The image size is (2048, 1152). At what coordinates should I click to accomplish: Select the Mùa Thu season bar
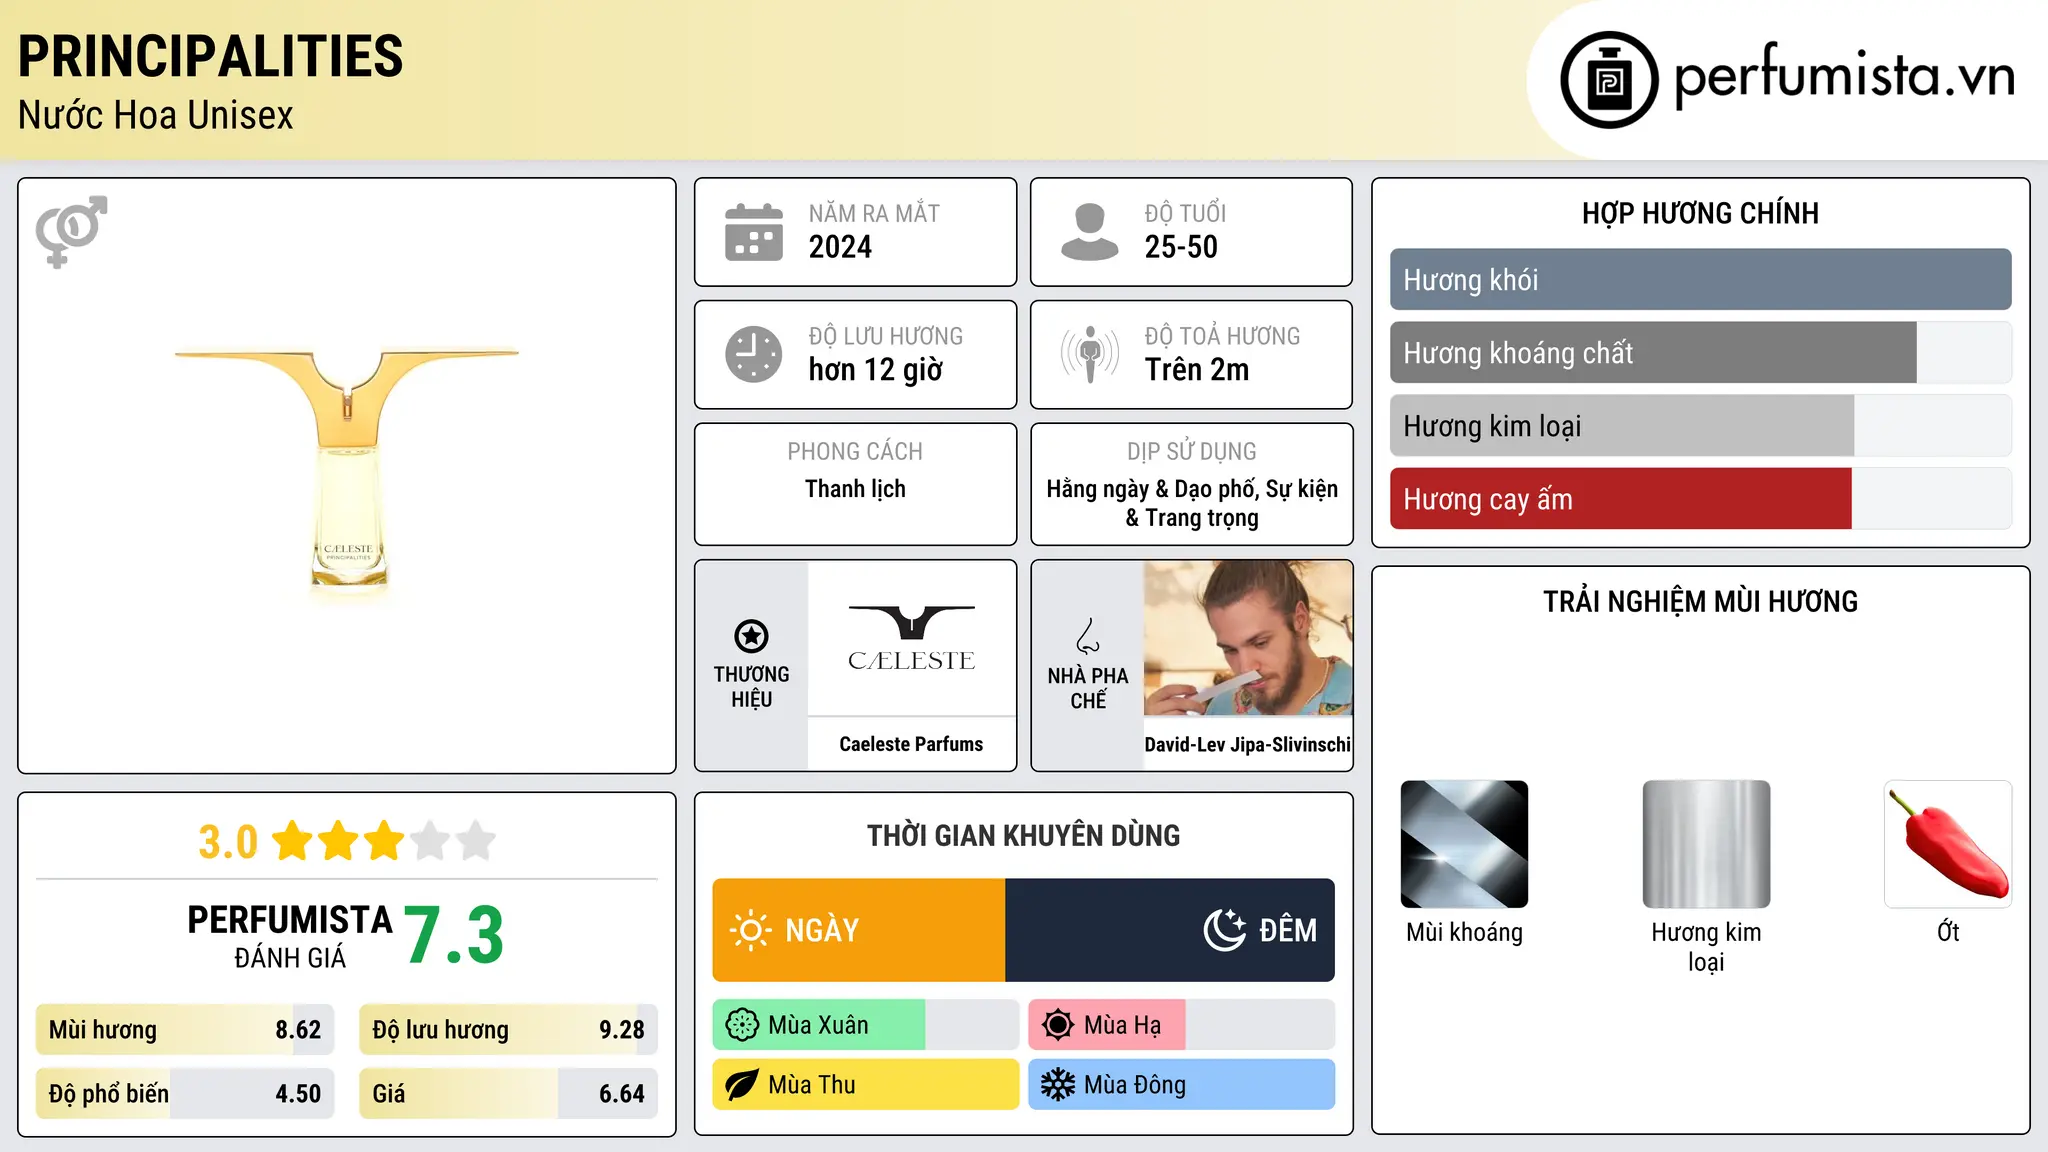click(865, 1085)
